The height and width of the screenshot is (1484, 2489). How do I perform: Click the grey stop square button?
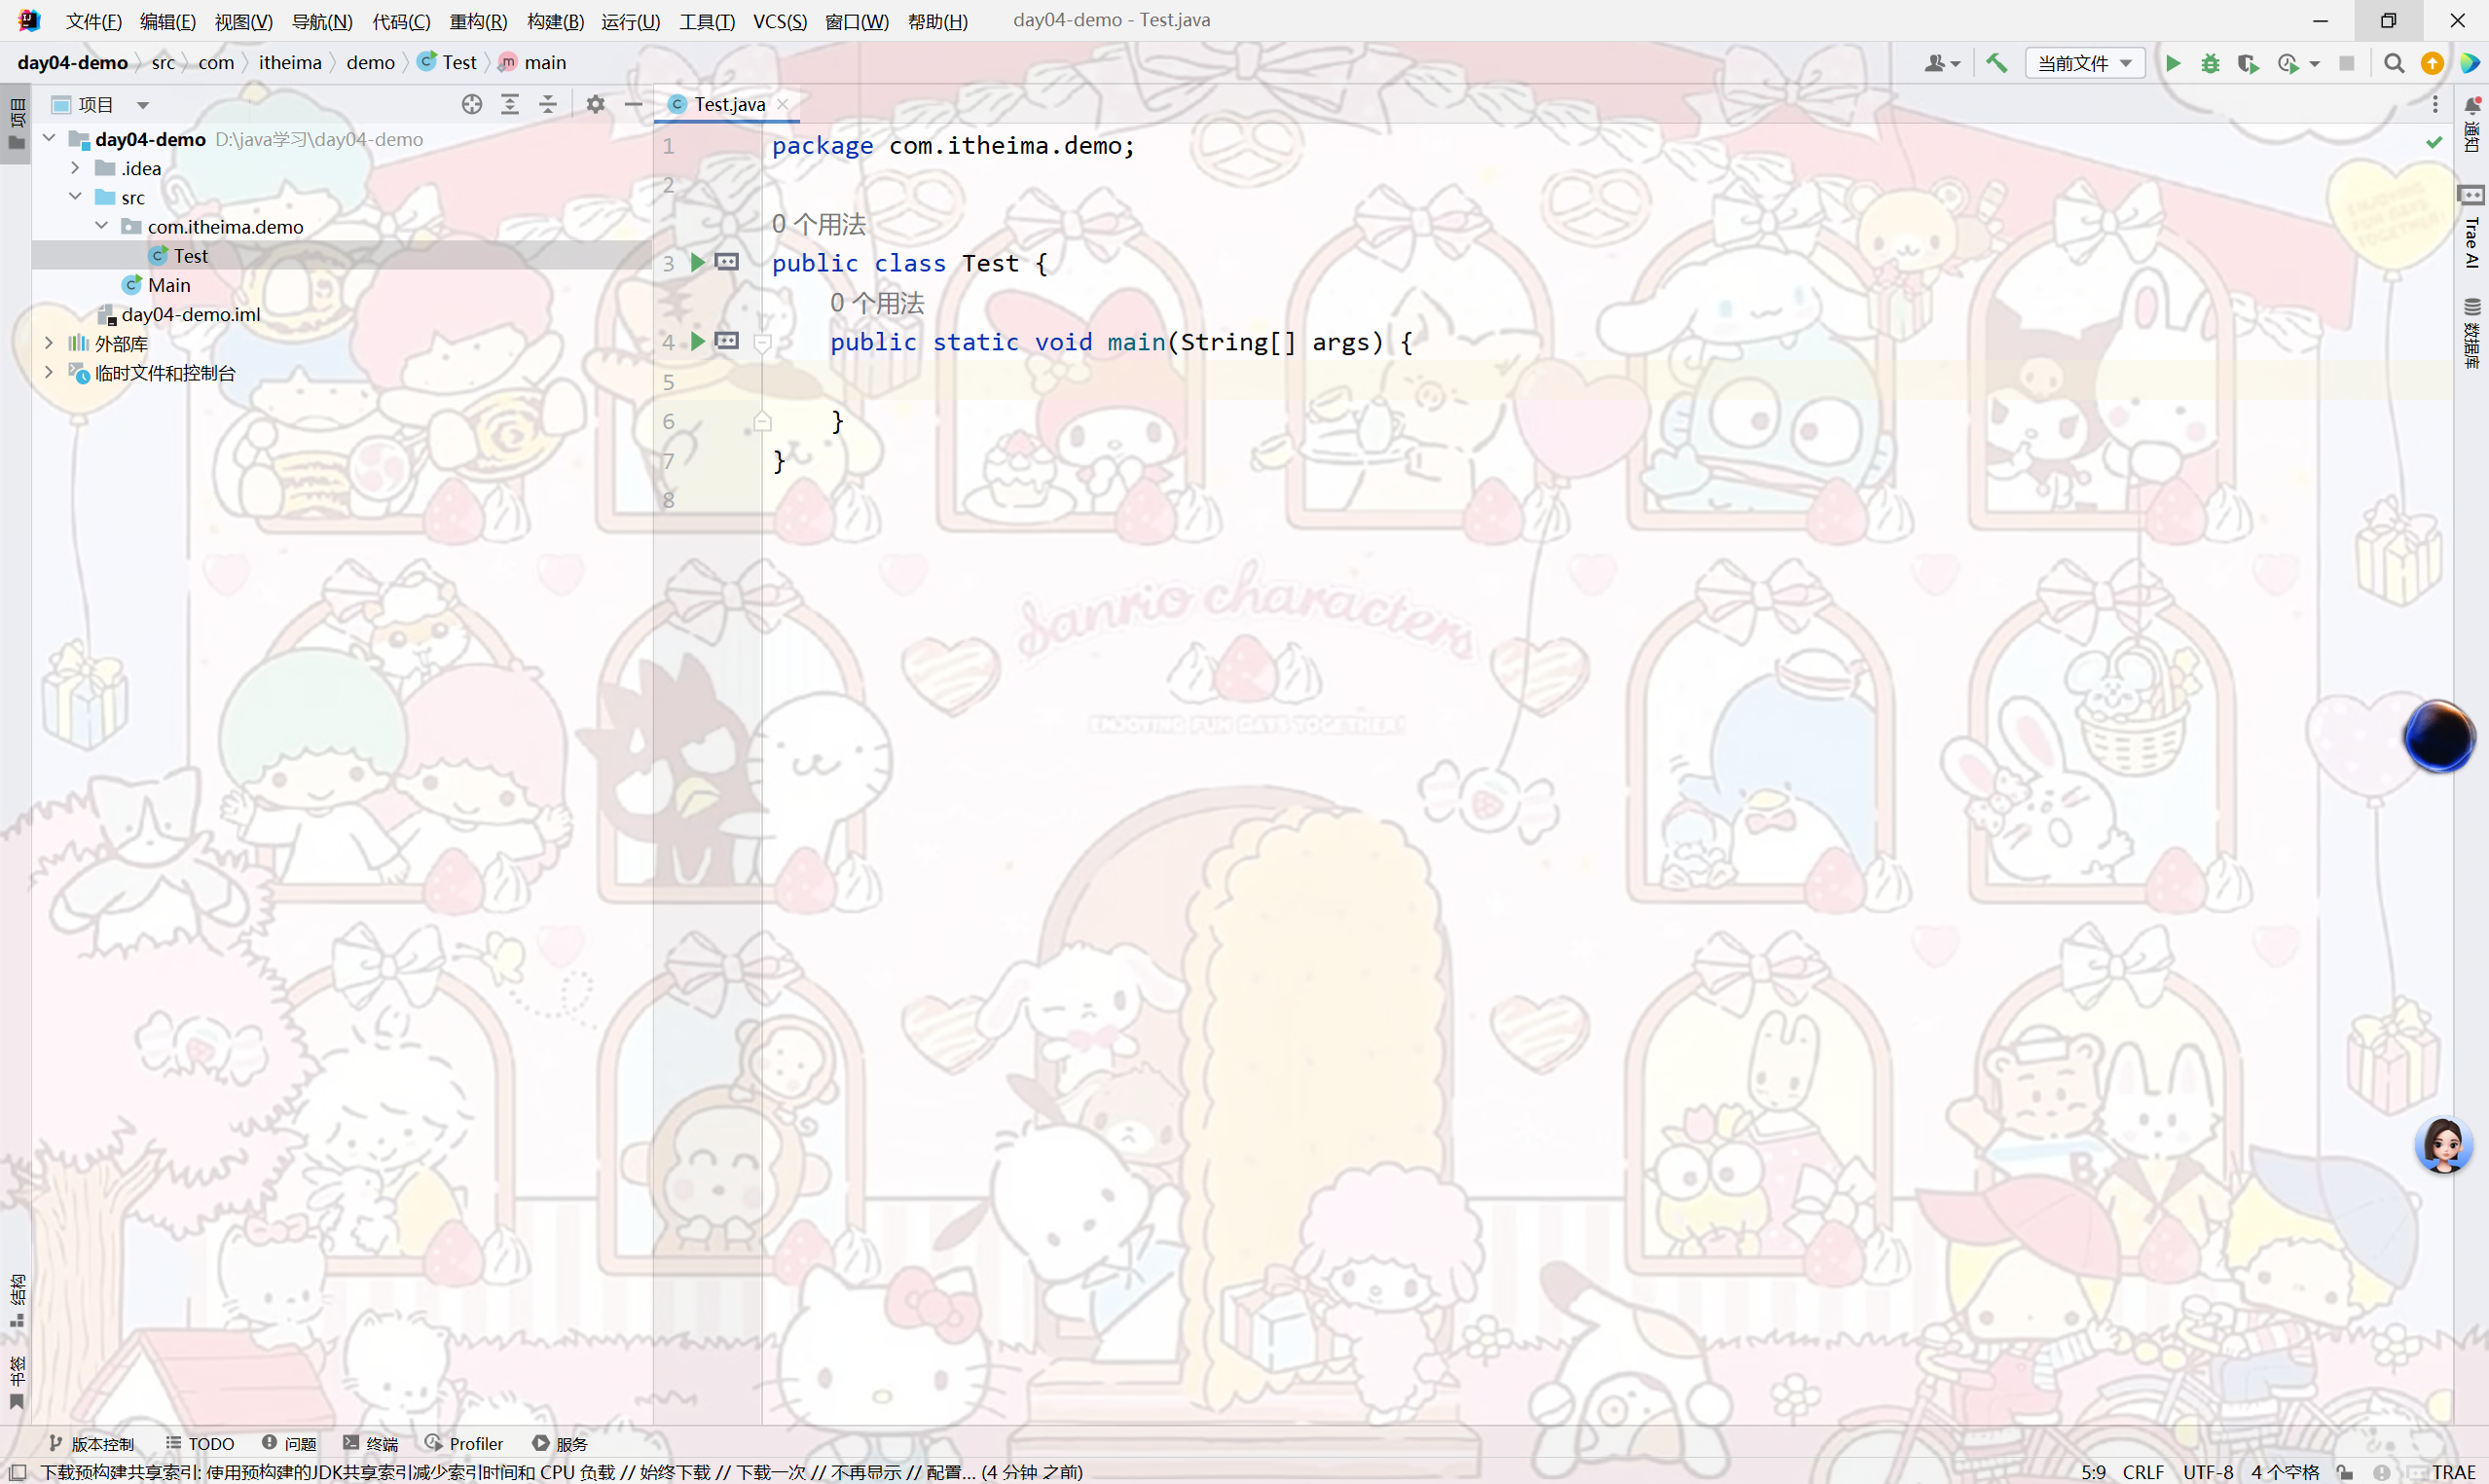click(x=2347, y=63)
